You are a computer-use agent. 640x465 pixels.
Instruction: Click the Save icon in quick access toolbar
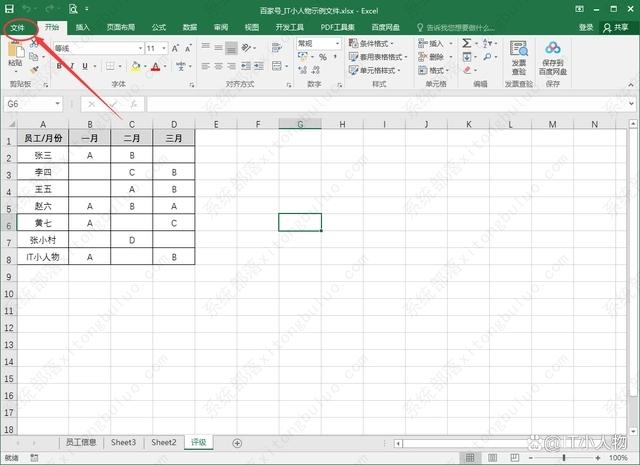(11, 8)
